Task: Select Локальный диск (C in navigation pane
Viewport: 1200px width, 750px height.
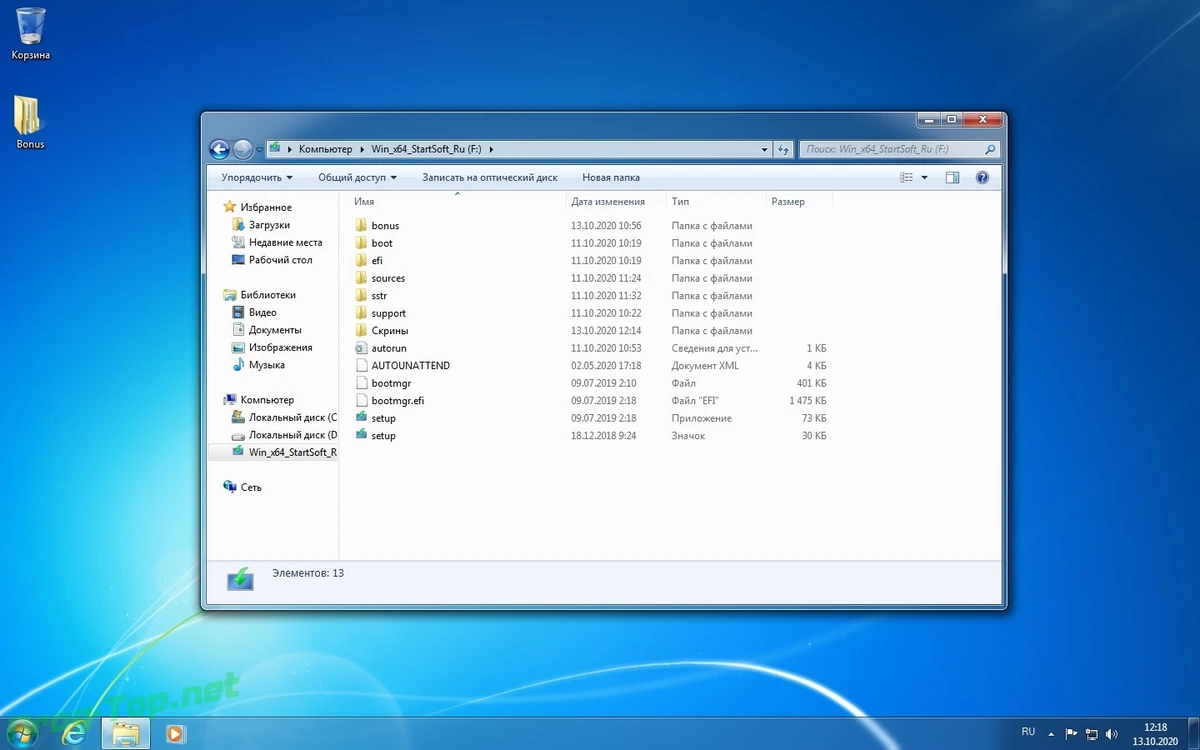Action: coord(284,417)
